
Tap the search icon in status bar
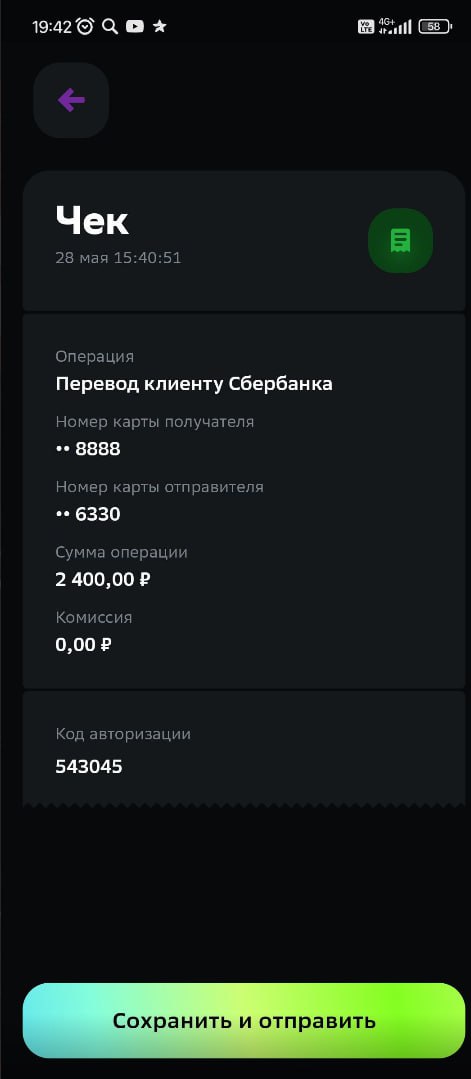[109, 26]
